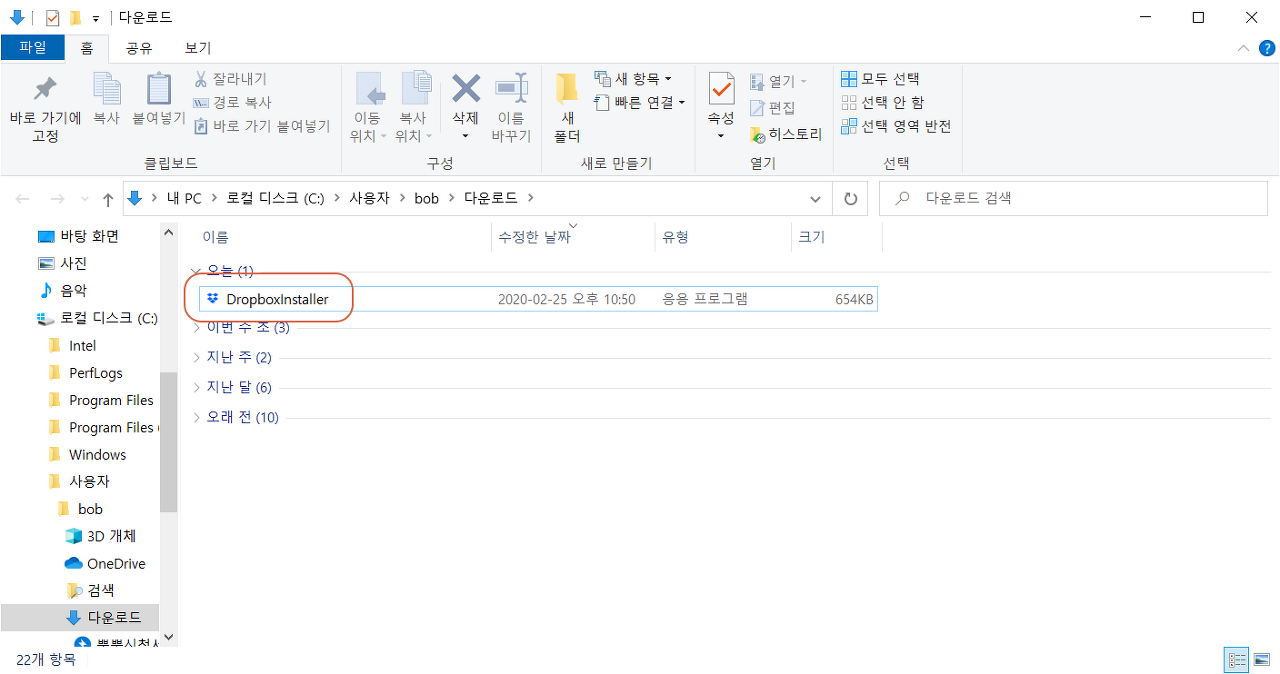Screen dimensions: 1280x674
Task: Click the 다운로드 검색 search box
Action: coord(1073,198)
